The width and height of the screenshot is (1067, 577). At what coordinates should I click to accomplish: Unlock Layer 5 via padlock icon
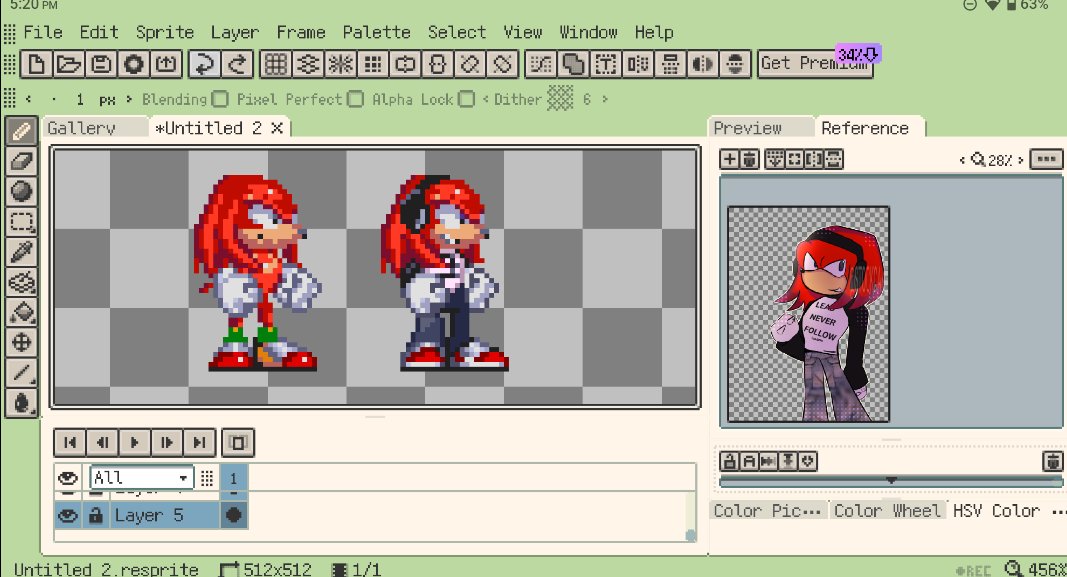point(96,515)
